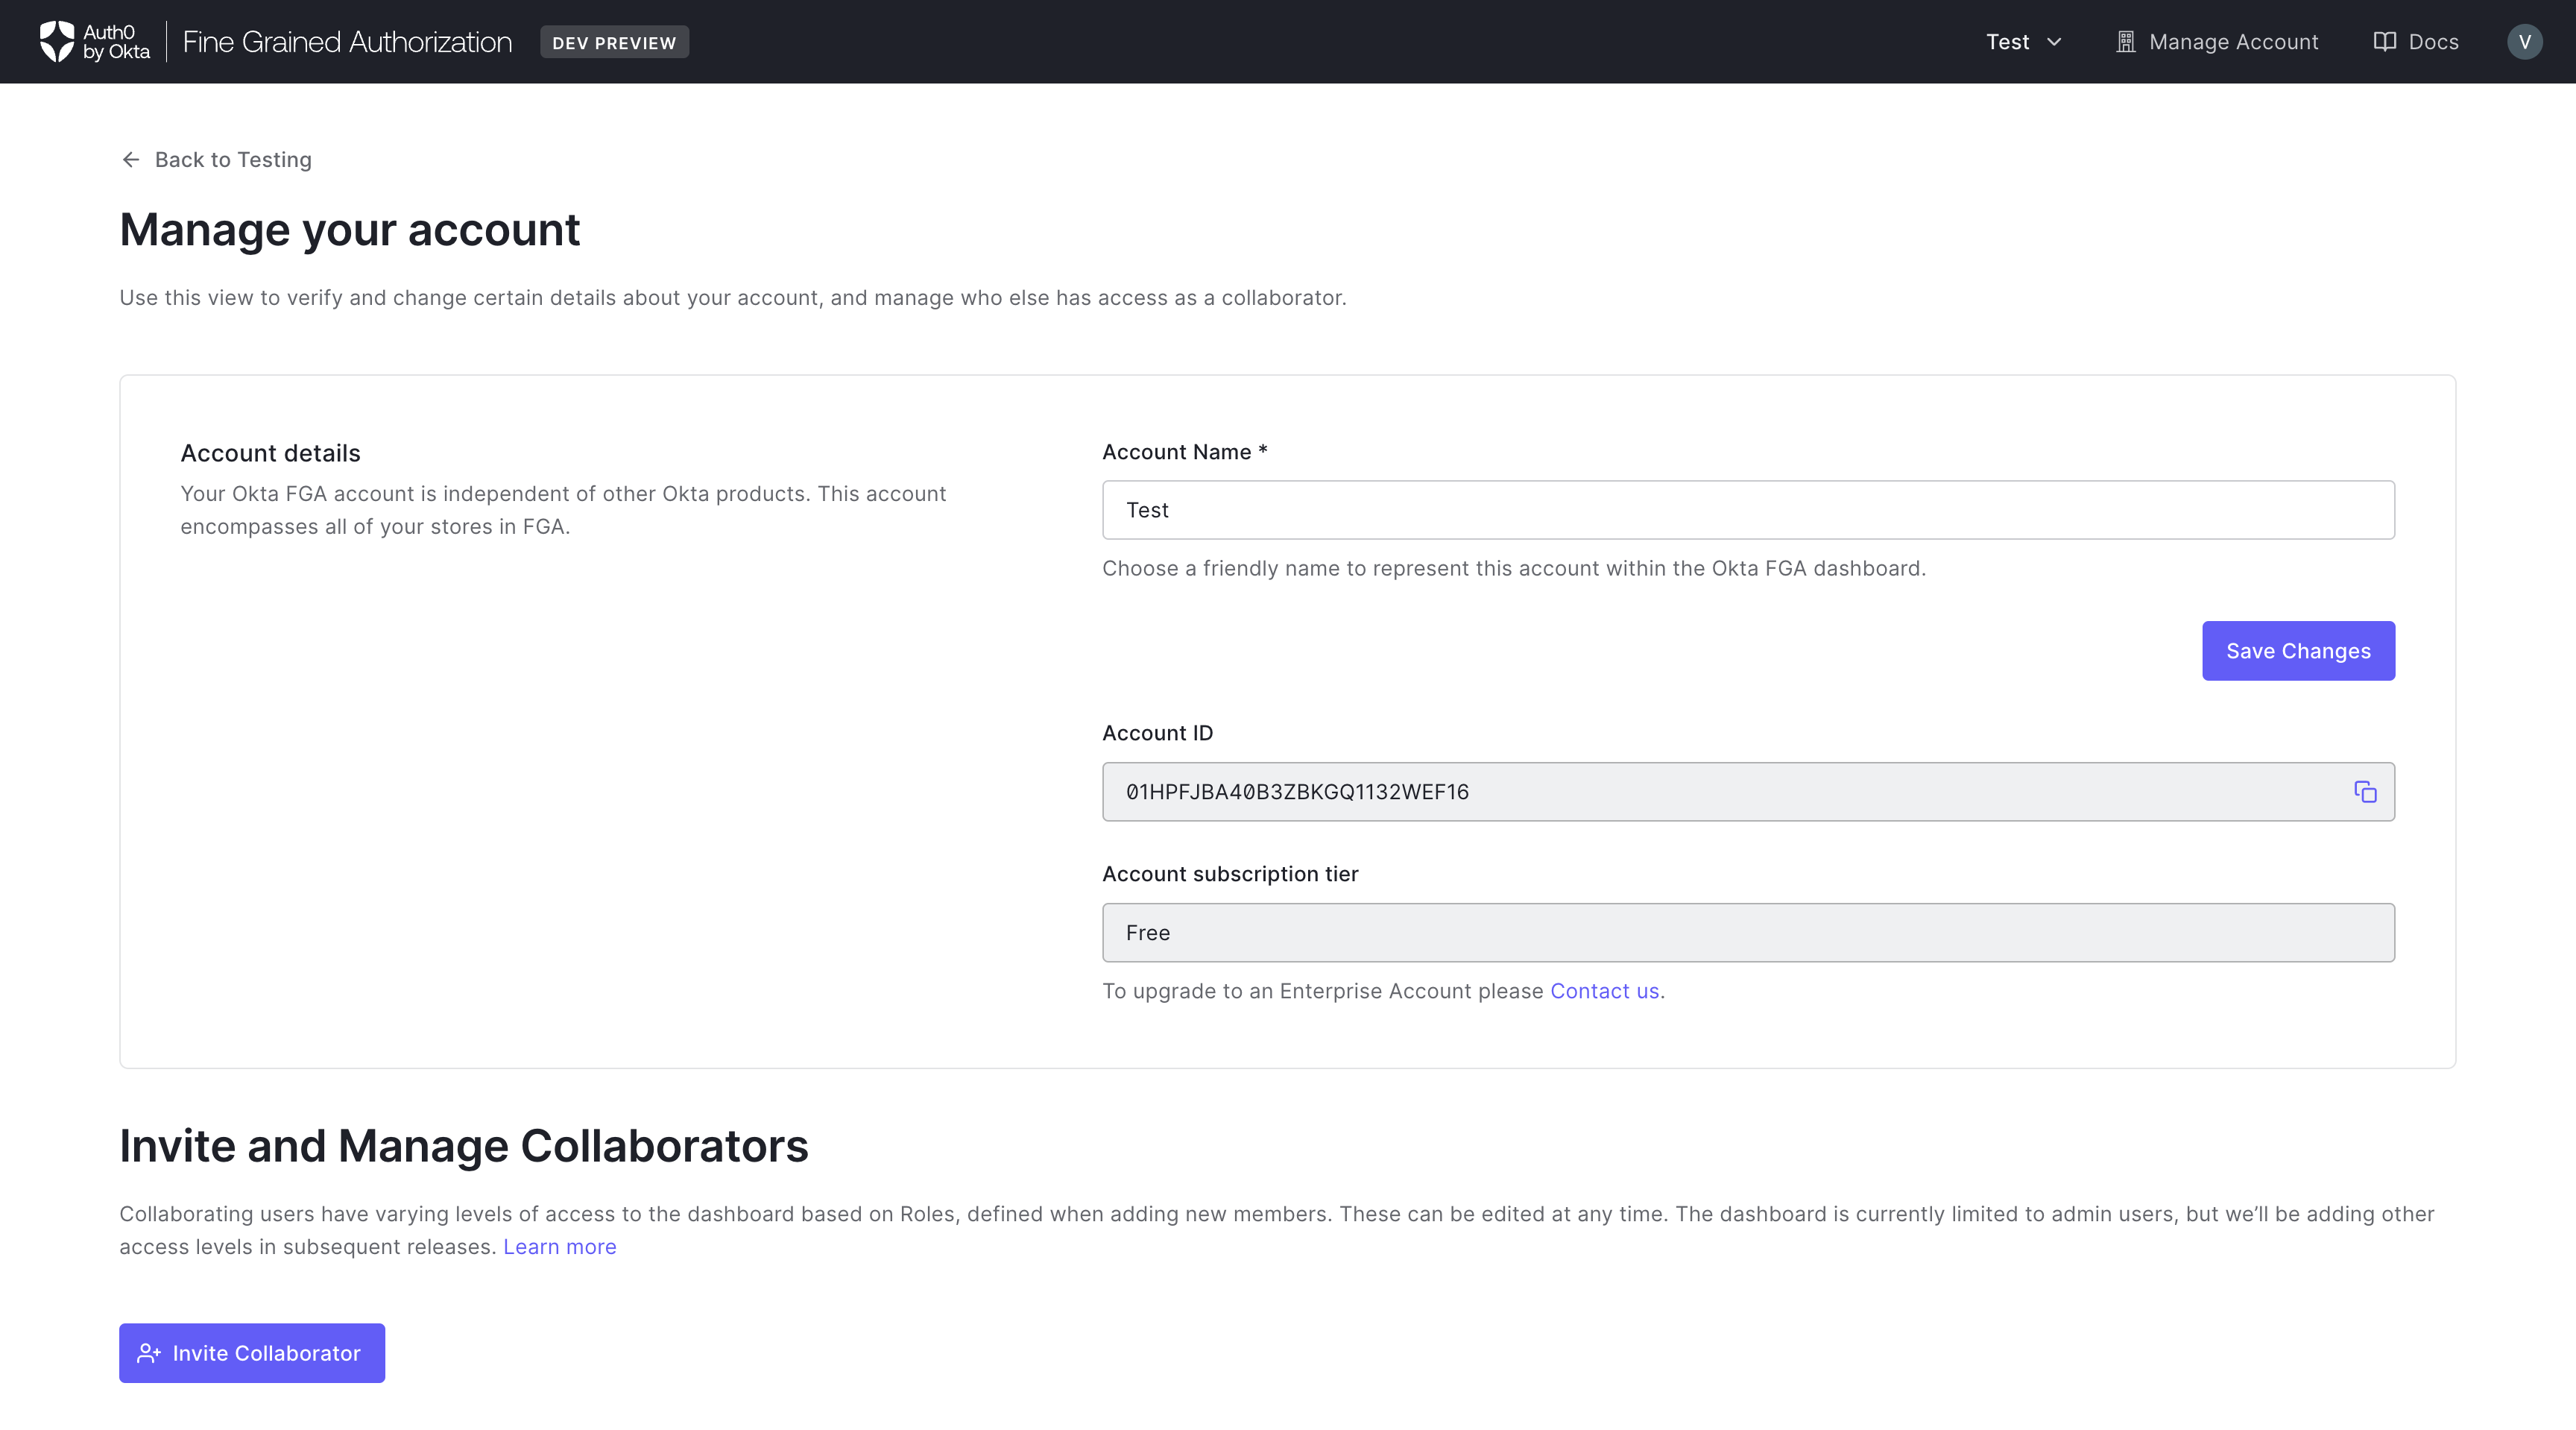Click the Account details heading
Screen dimensions: 2576x1430
point(270,453)
